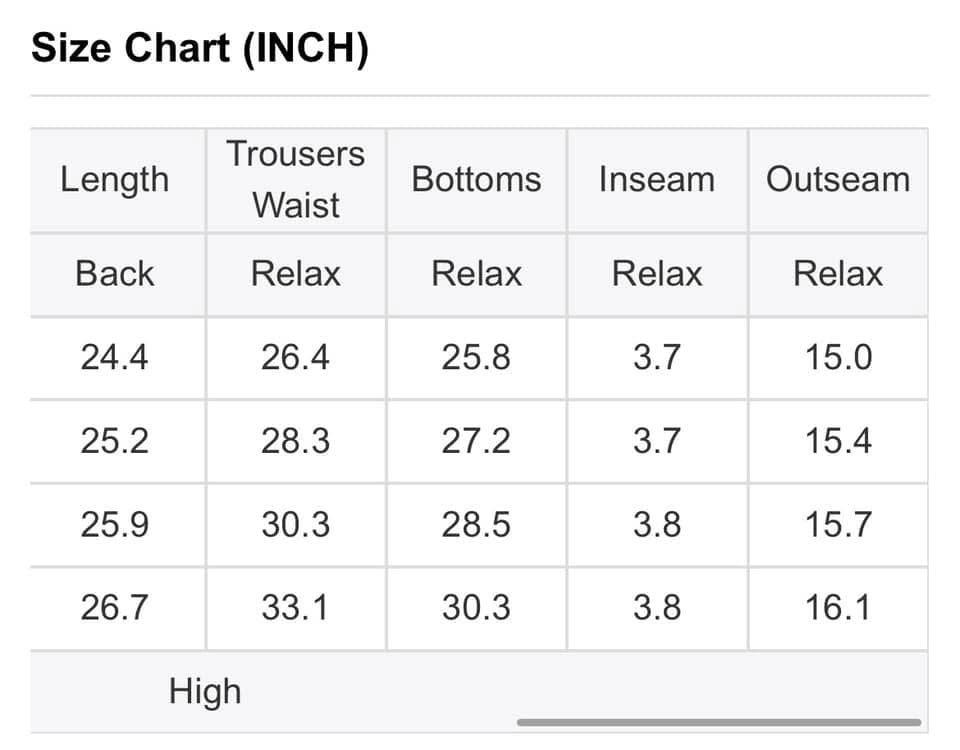This screenshot has height=750, width=960.
Task: Click the High label in bottom row
Action: [205, 692]
